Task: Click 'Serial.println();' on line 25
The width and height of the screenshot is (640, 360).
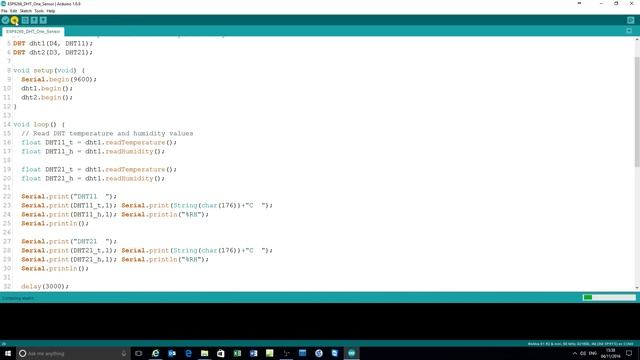Action: coord(55,223)
